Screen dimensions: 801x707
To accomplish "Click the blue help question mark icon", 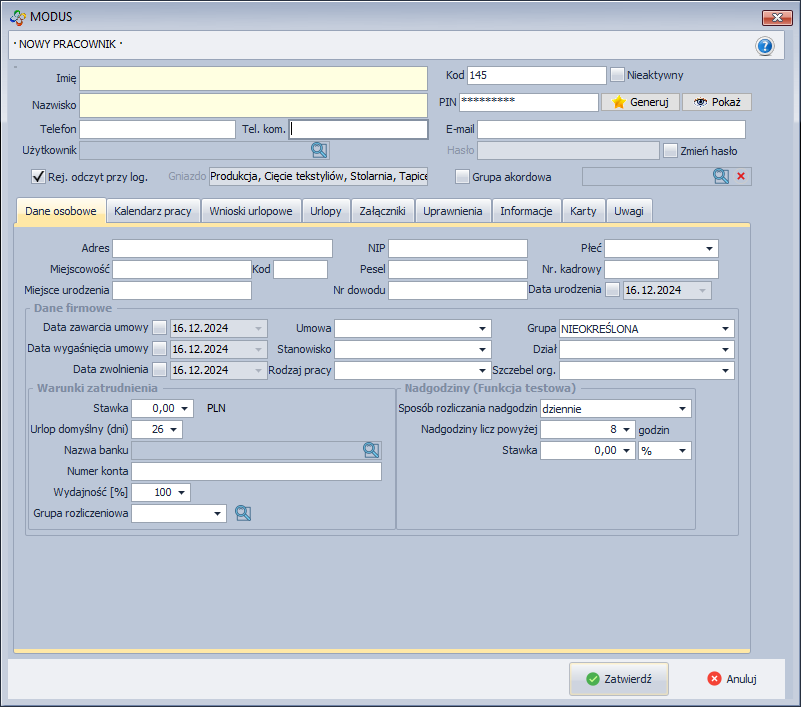I will point(765,46).
